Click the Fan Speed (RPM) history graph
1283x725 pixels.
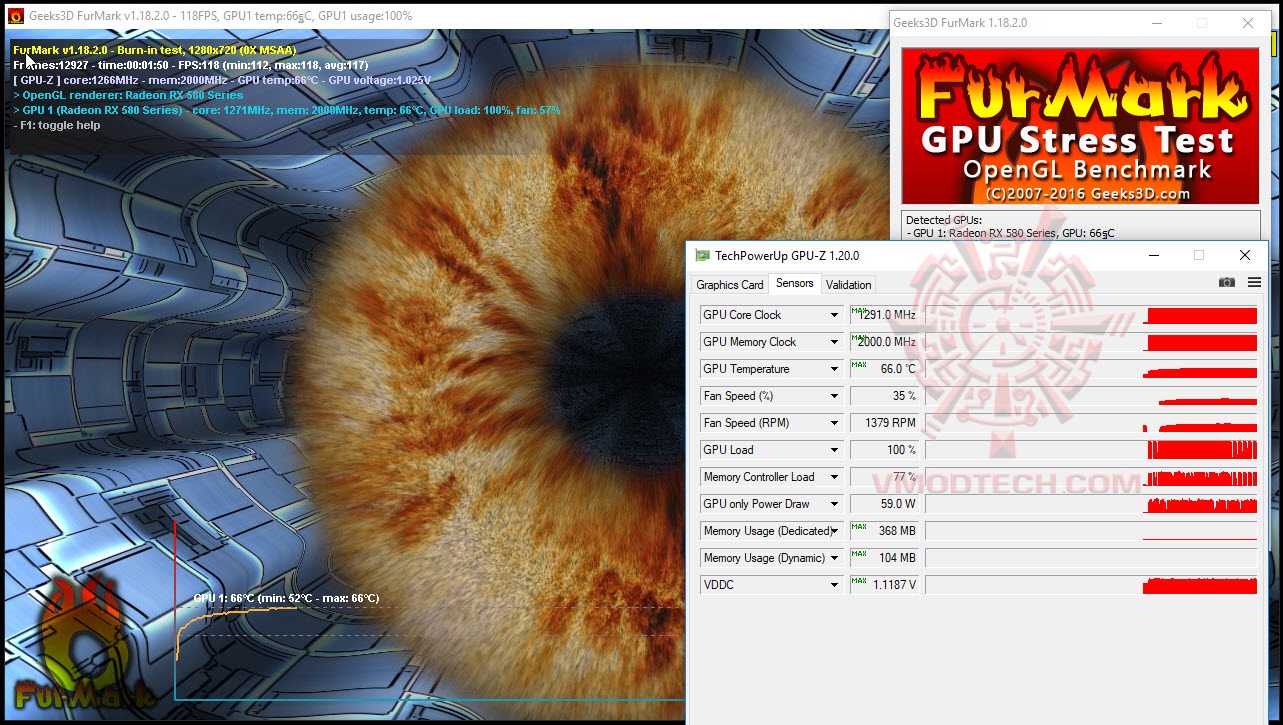[x=1091, y=423]
